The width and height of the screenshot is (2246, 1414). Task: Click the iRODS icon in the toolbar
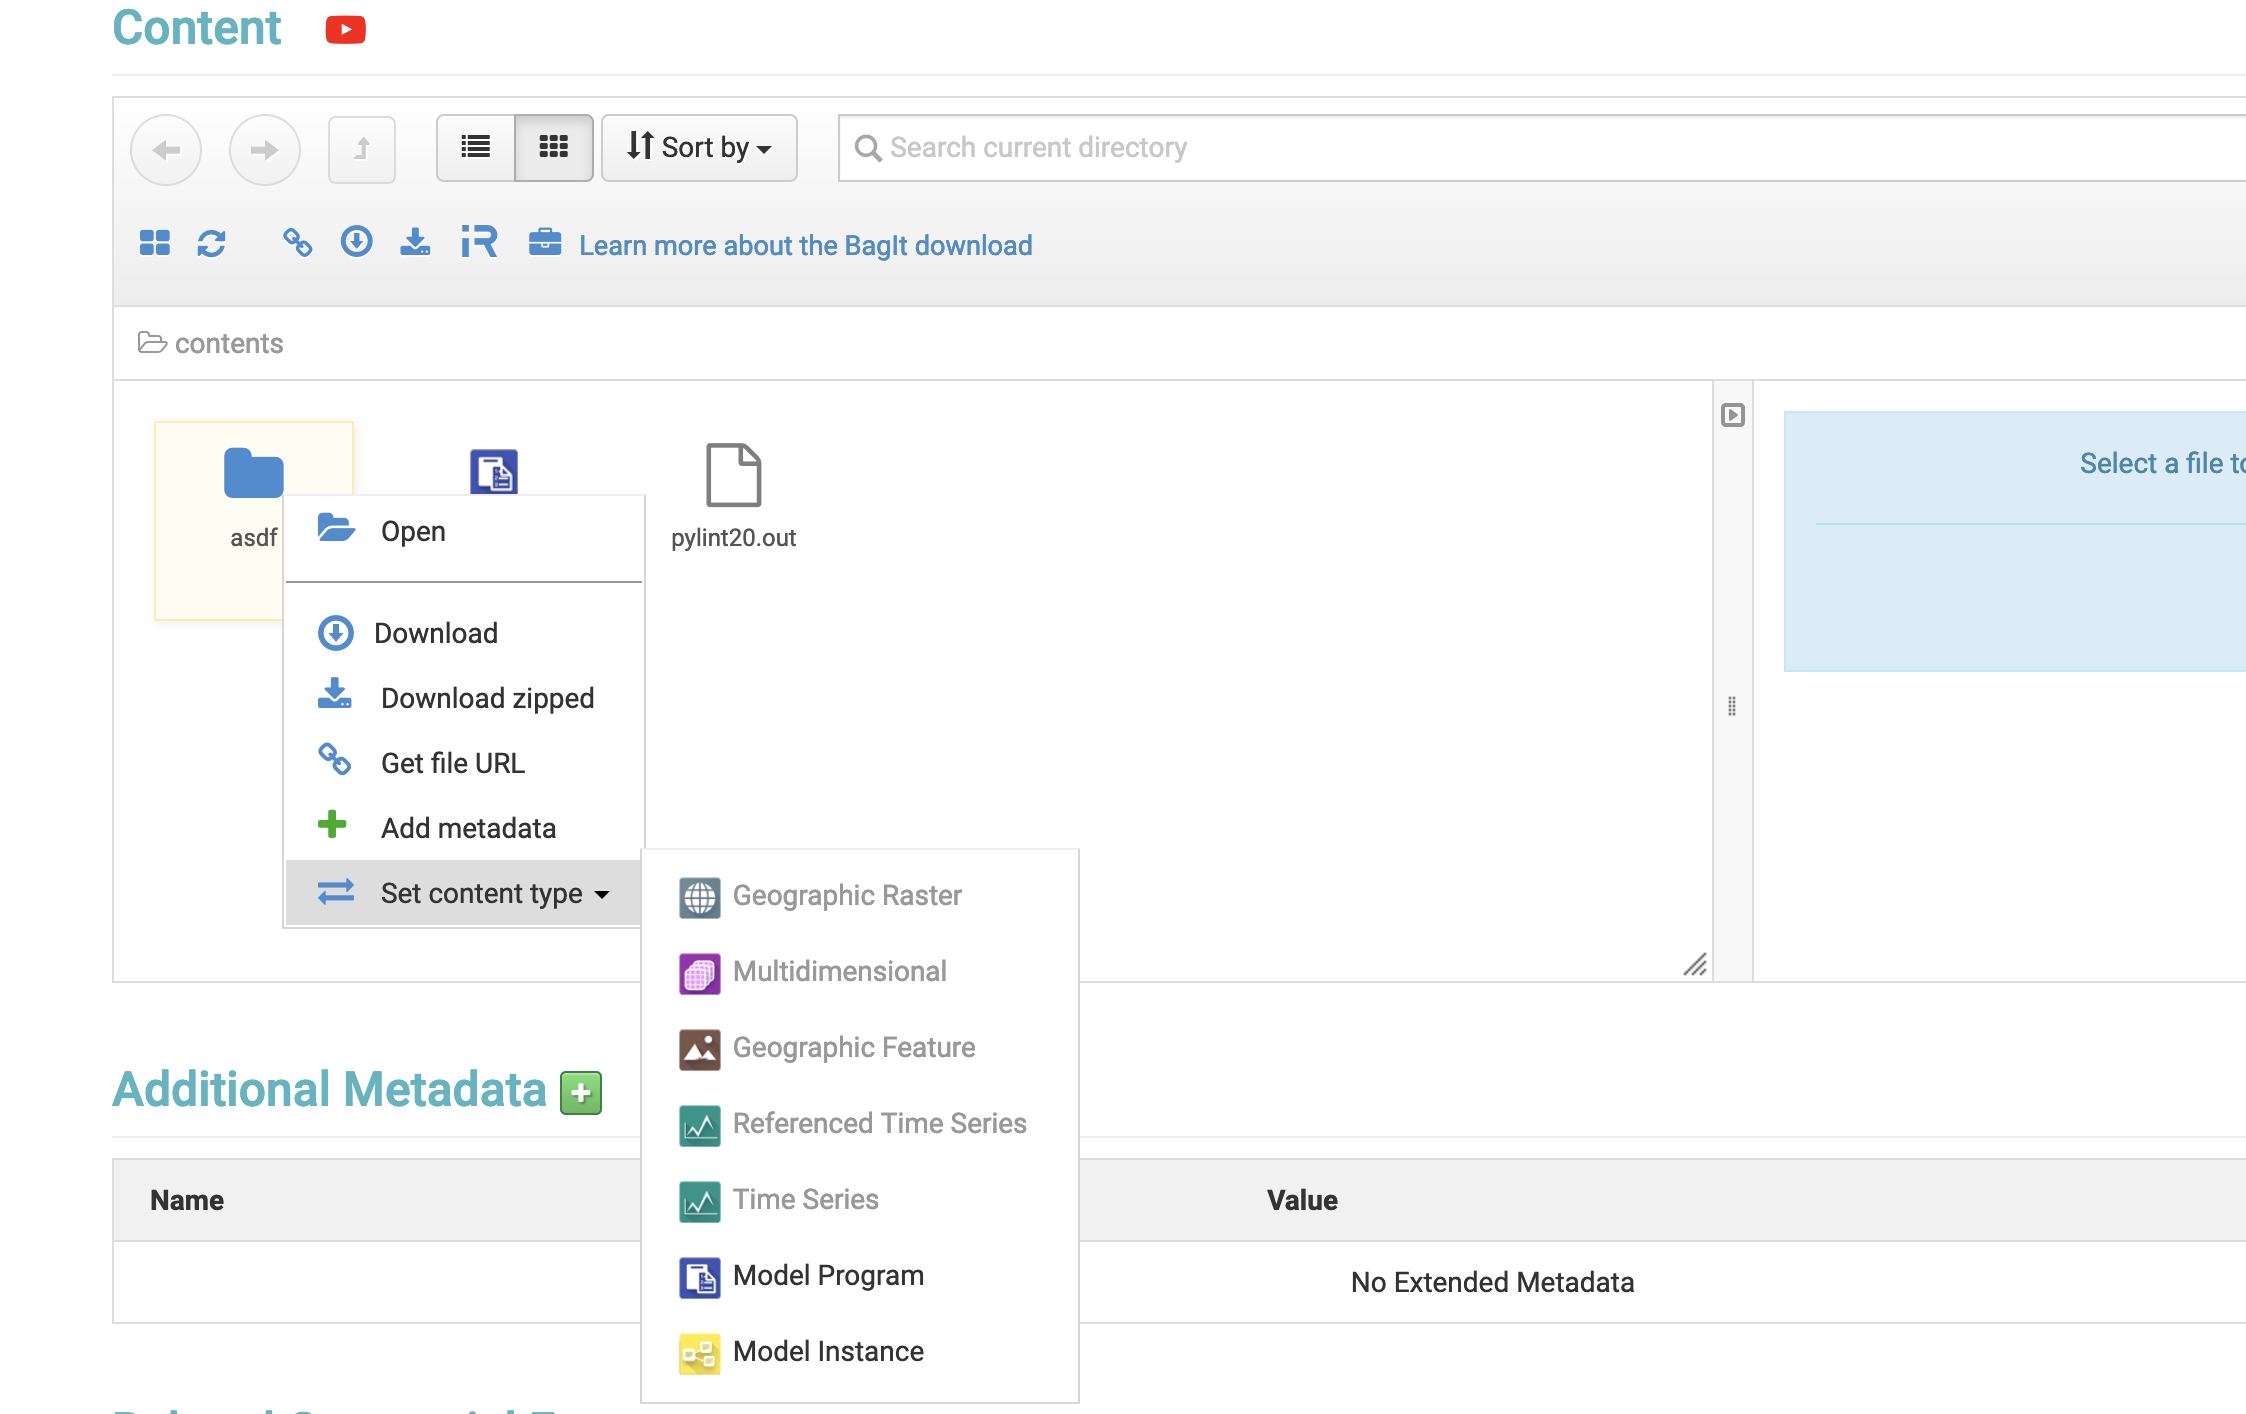click(x=478, y=242)
